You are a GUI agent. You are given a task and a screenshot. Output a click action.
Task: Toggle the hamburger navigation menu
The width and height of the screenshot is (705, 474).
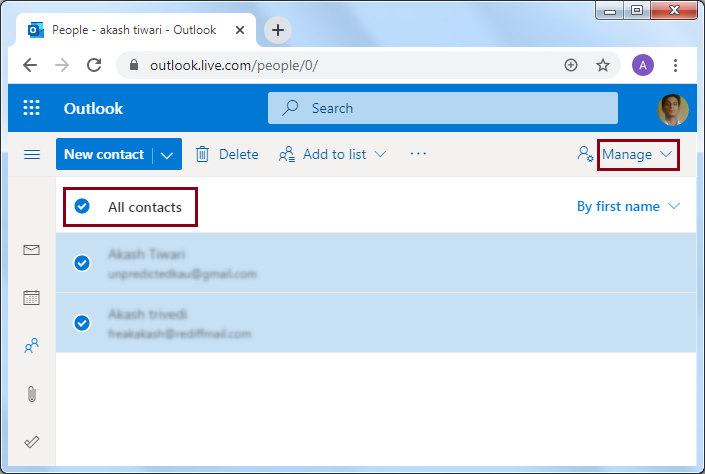(x=31, y=155)
